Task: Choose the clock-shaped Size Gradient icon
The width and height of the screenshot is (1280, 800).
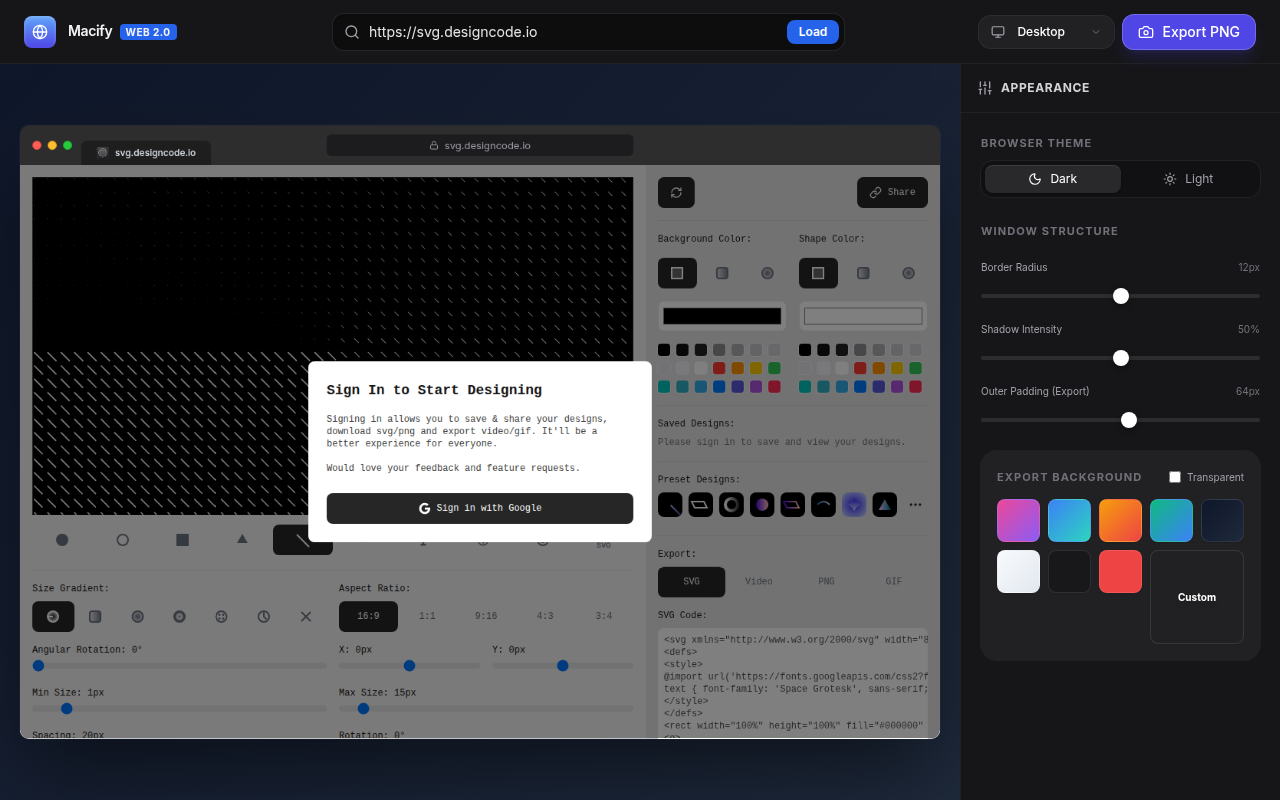Action: [x=264, y=616]
